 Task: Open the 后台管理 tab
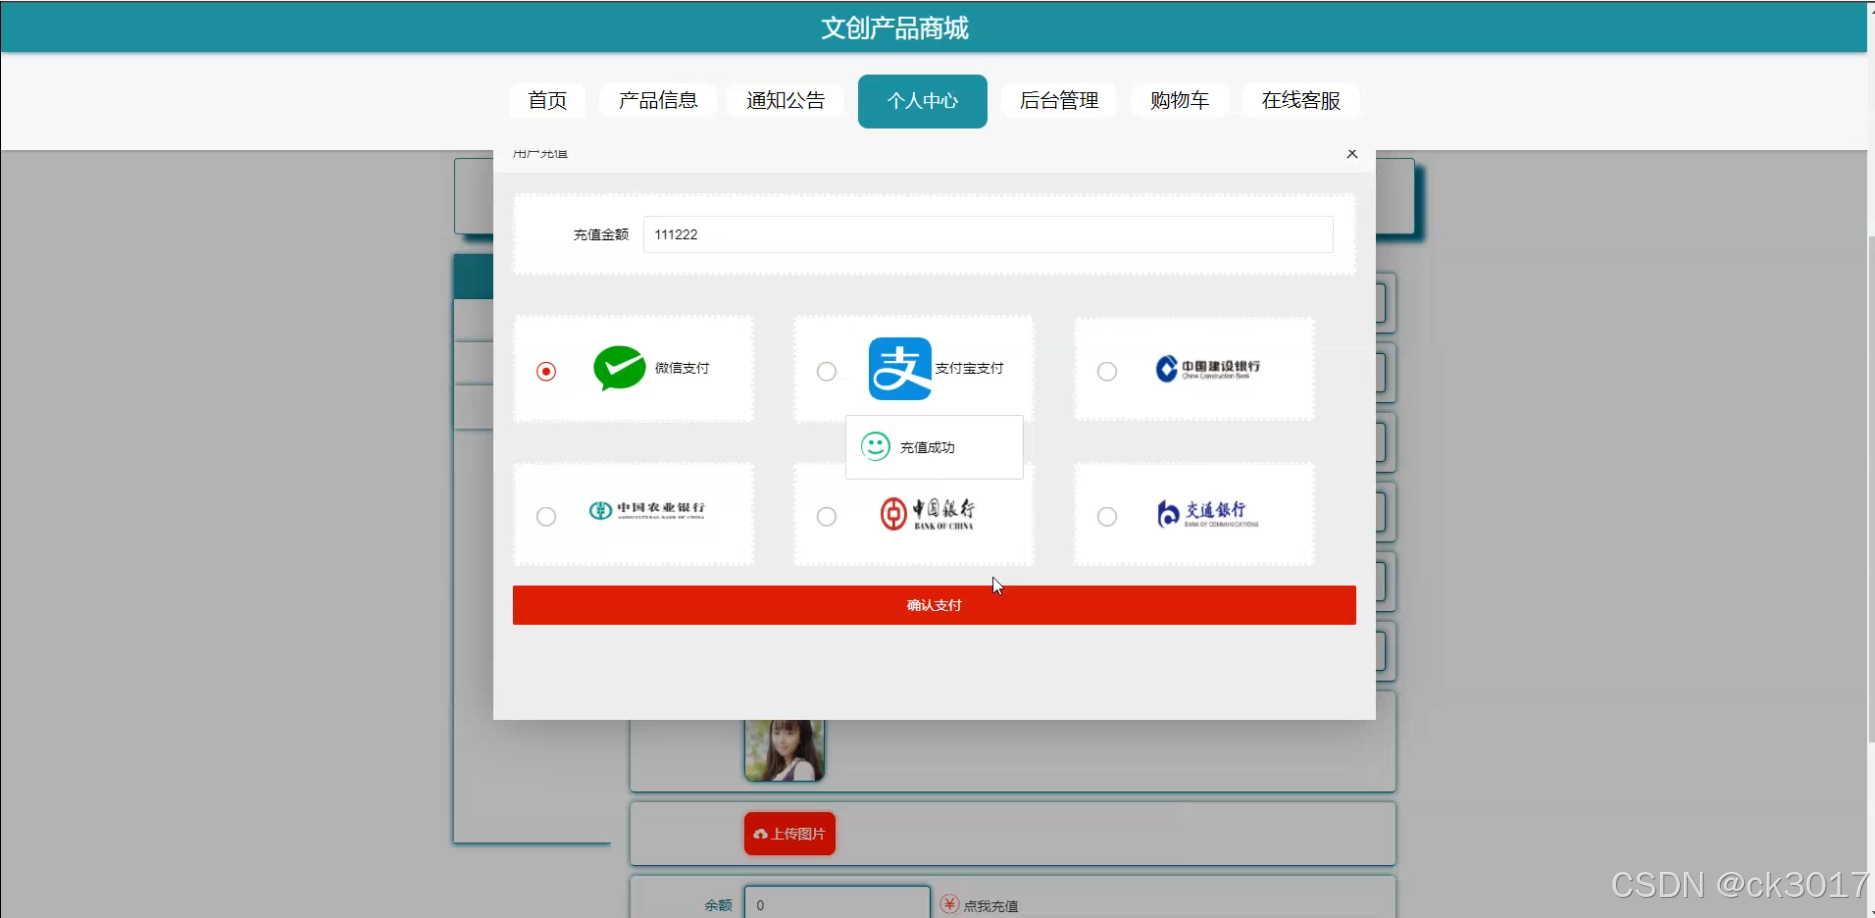click(x=1059, y=100)
